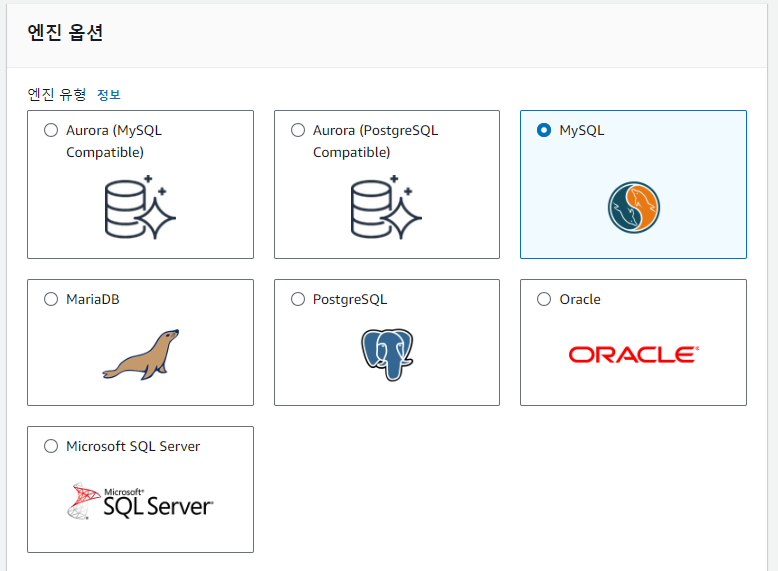Click the Aurora PostgreSQL database sparkle icon
The image size is (778, 571).
pyautogui.click(x=386, y=207)
